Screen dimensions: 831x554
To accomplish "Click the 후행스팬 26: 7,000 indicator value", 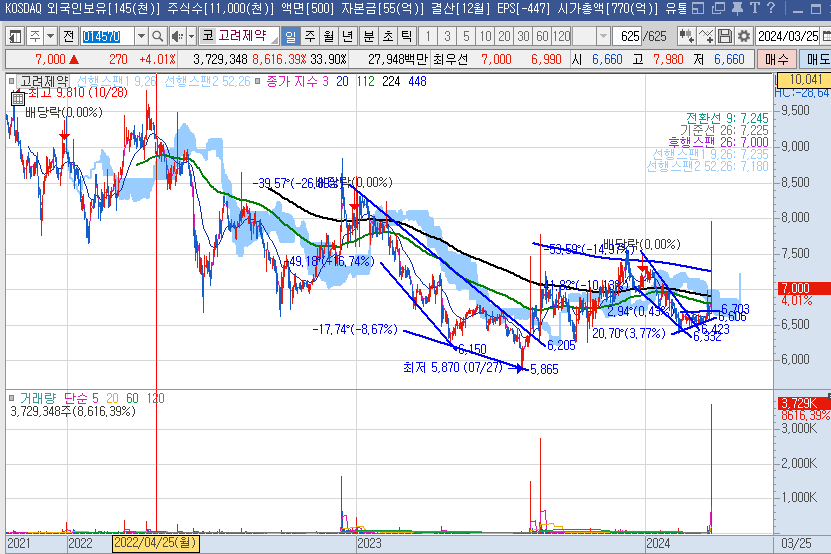I will [718, 142].
